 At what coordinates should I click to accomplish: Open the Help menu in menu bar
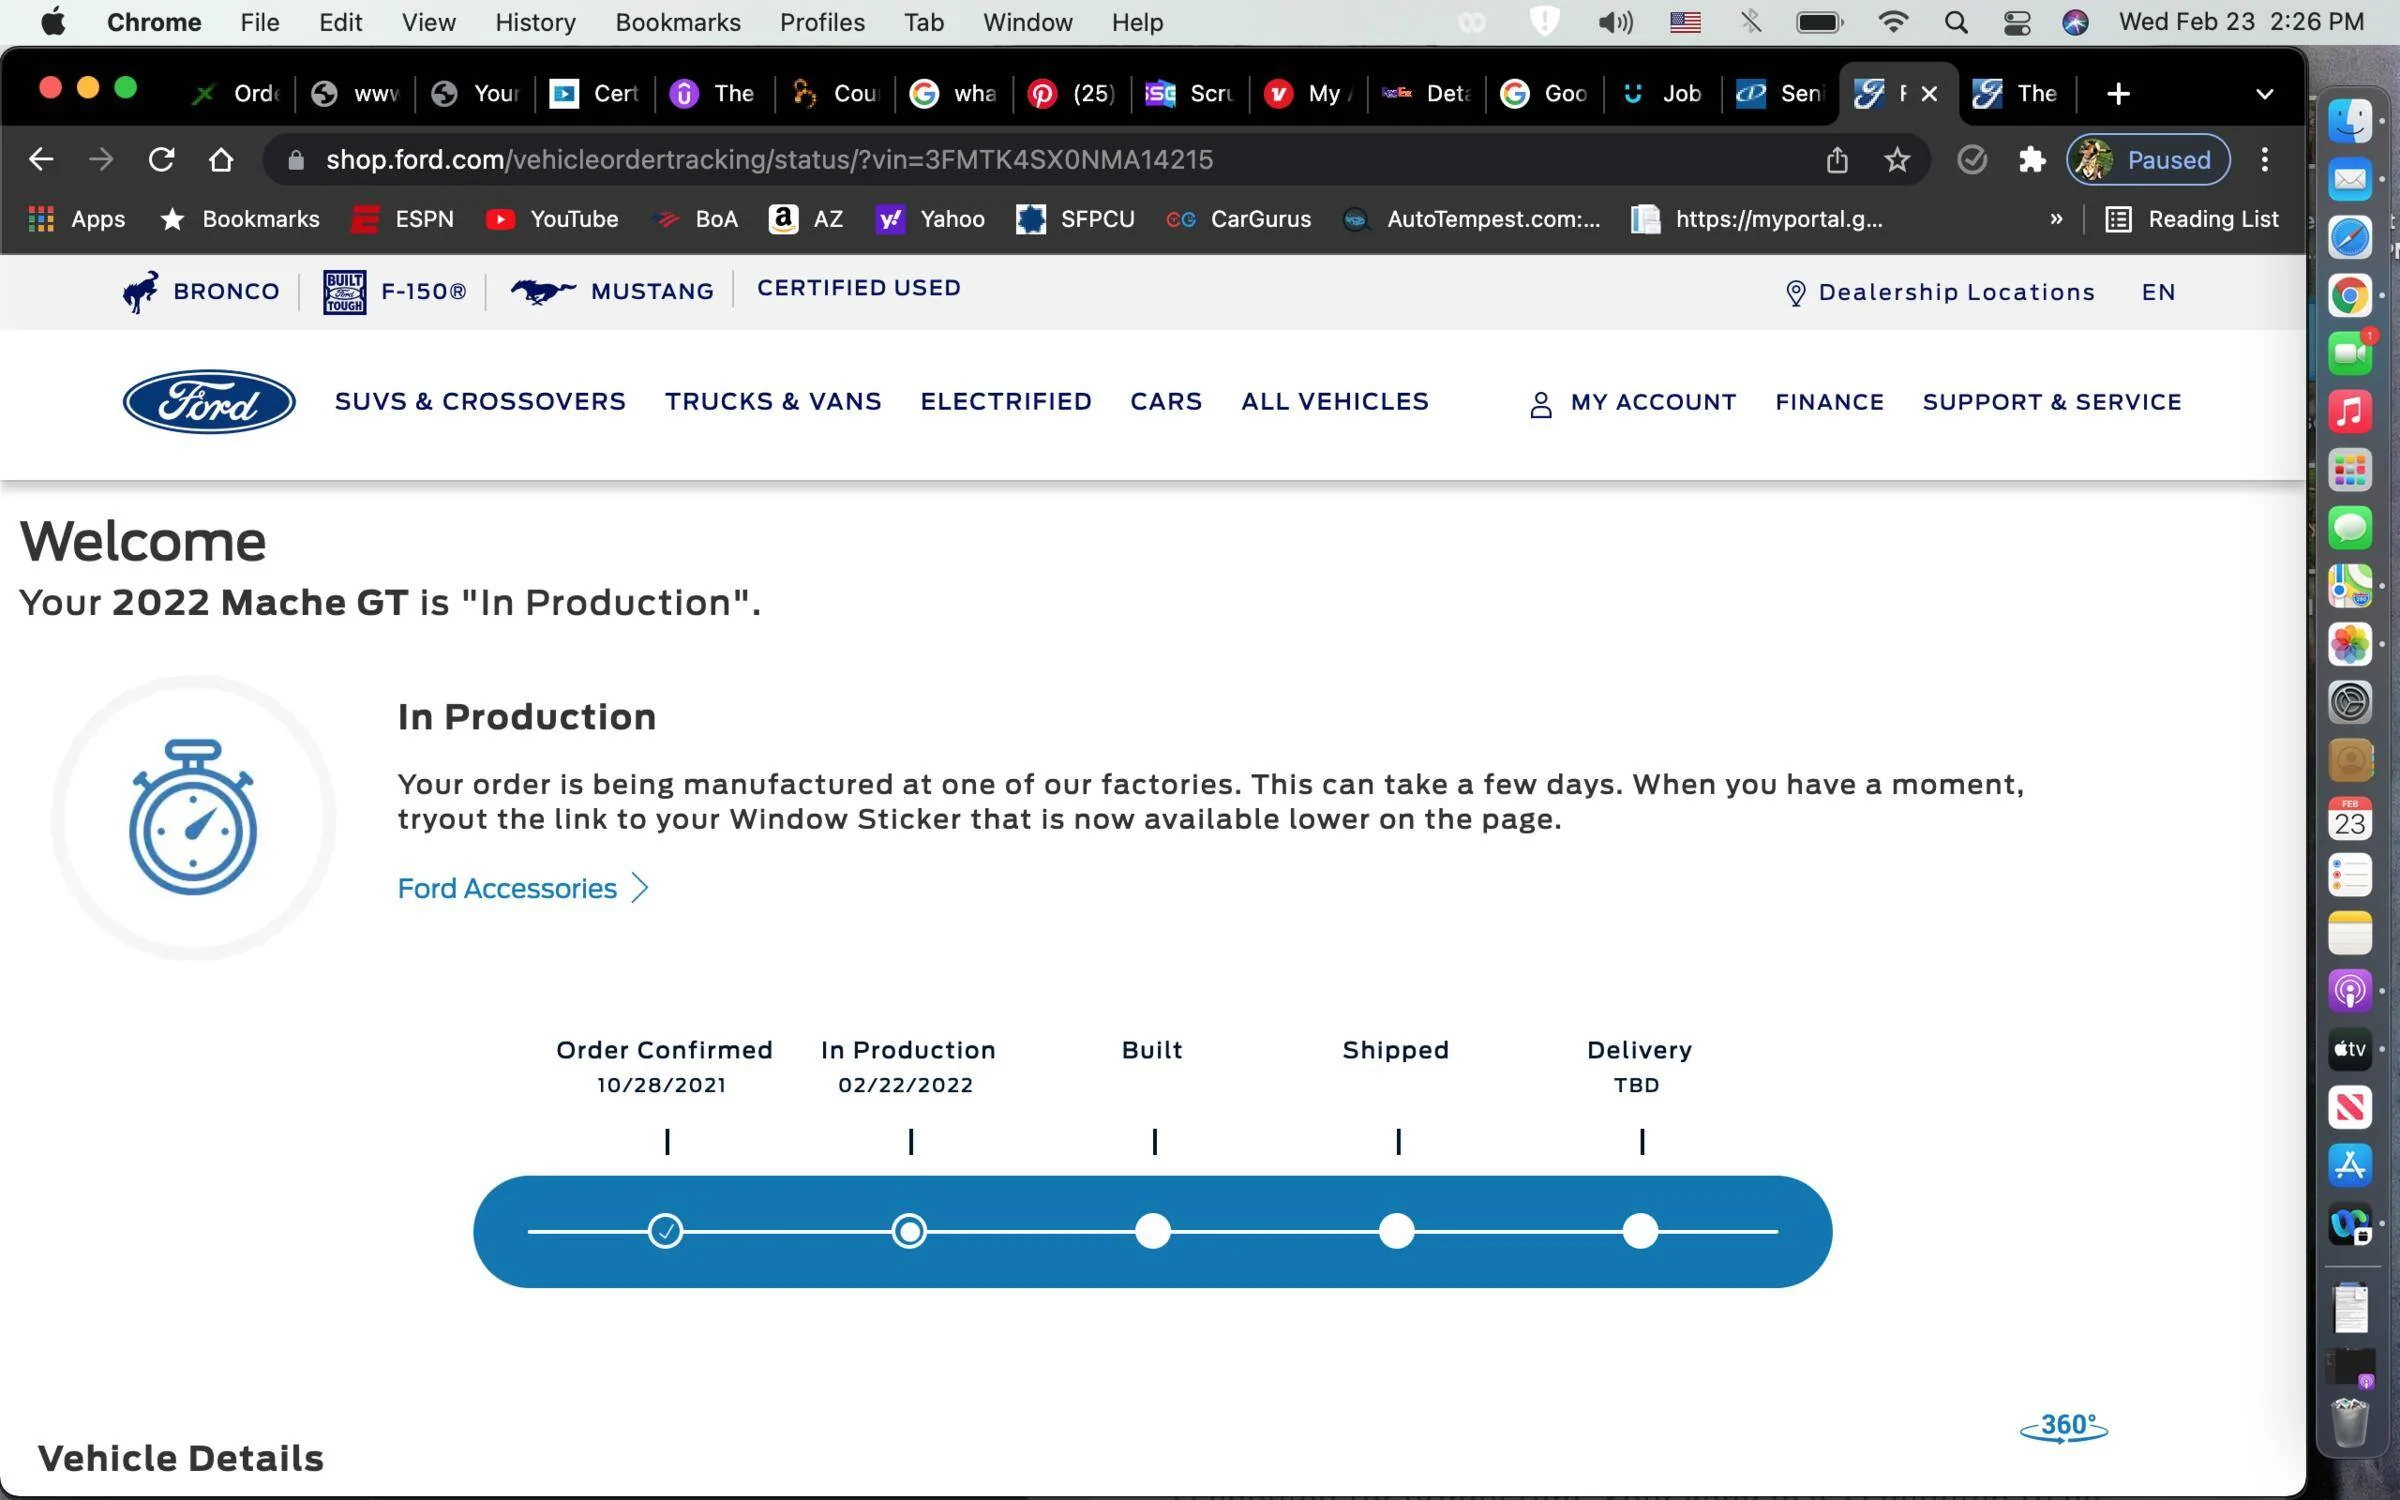pyautogui.click(x=1137, y=22)
